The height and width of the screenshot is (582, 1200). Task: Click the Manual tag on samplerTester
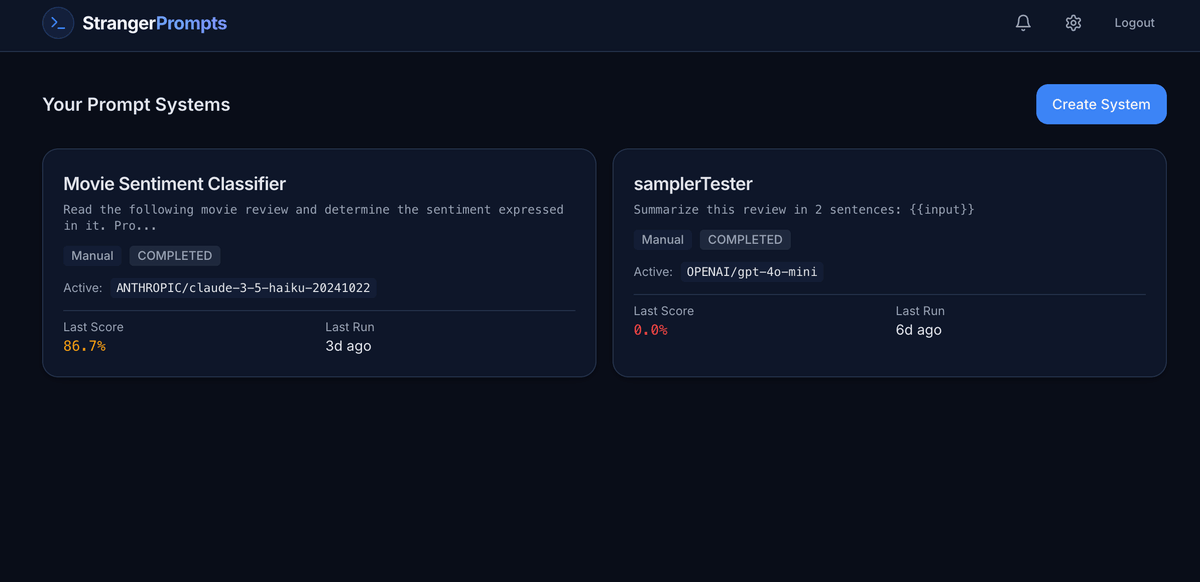(x=662, y=240)
